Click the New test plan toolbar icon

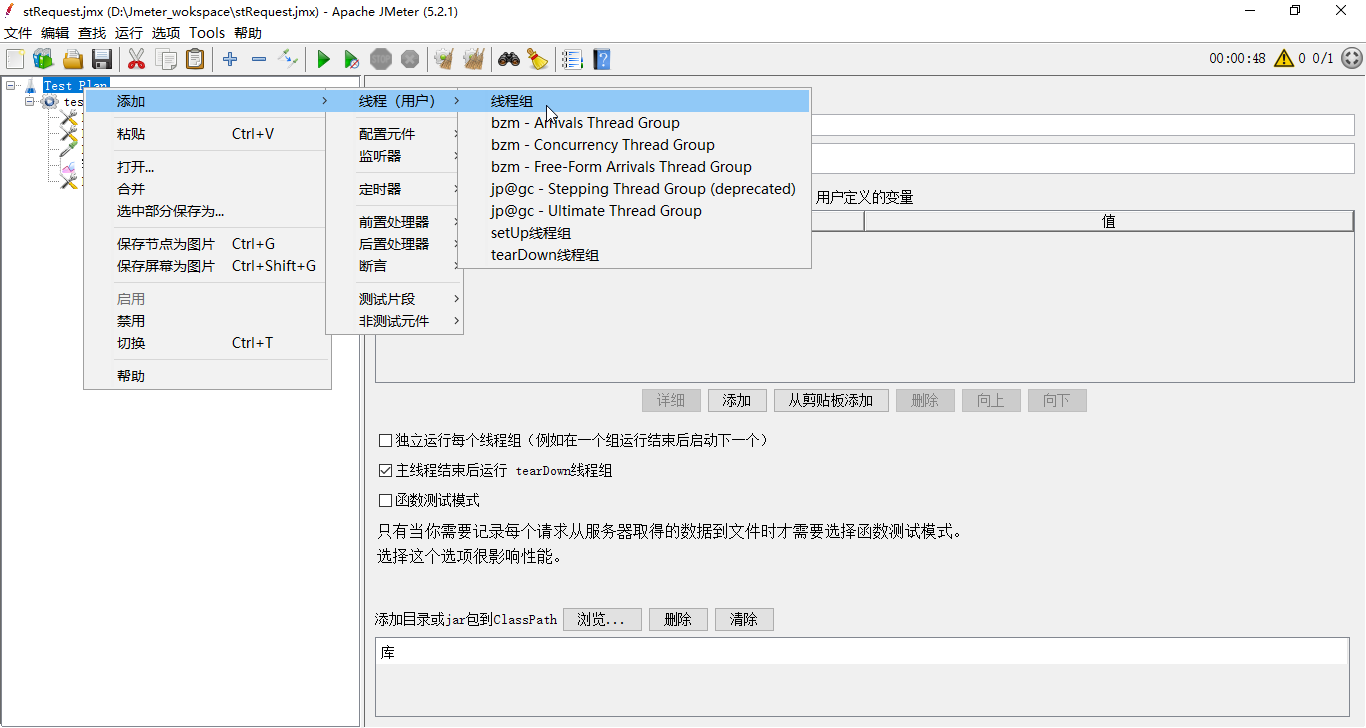[15, 59]
